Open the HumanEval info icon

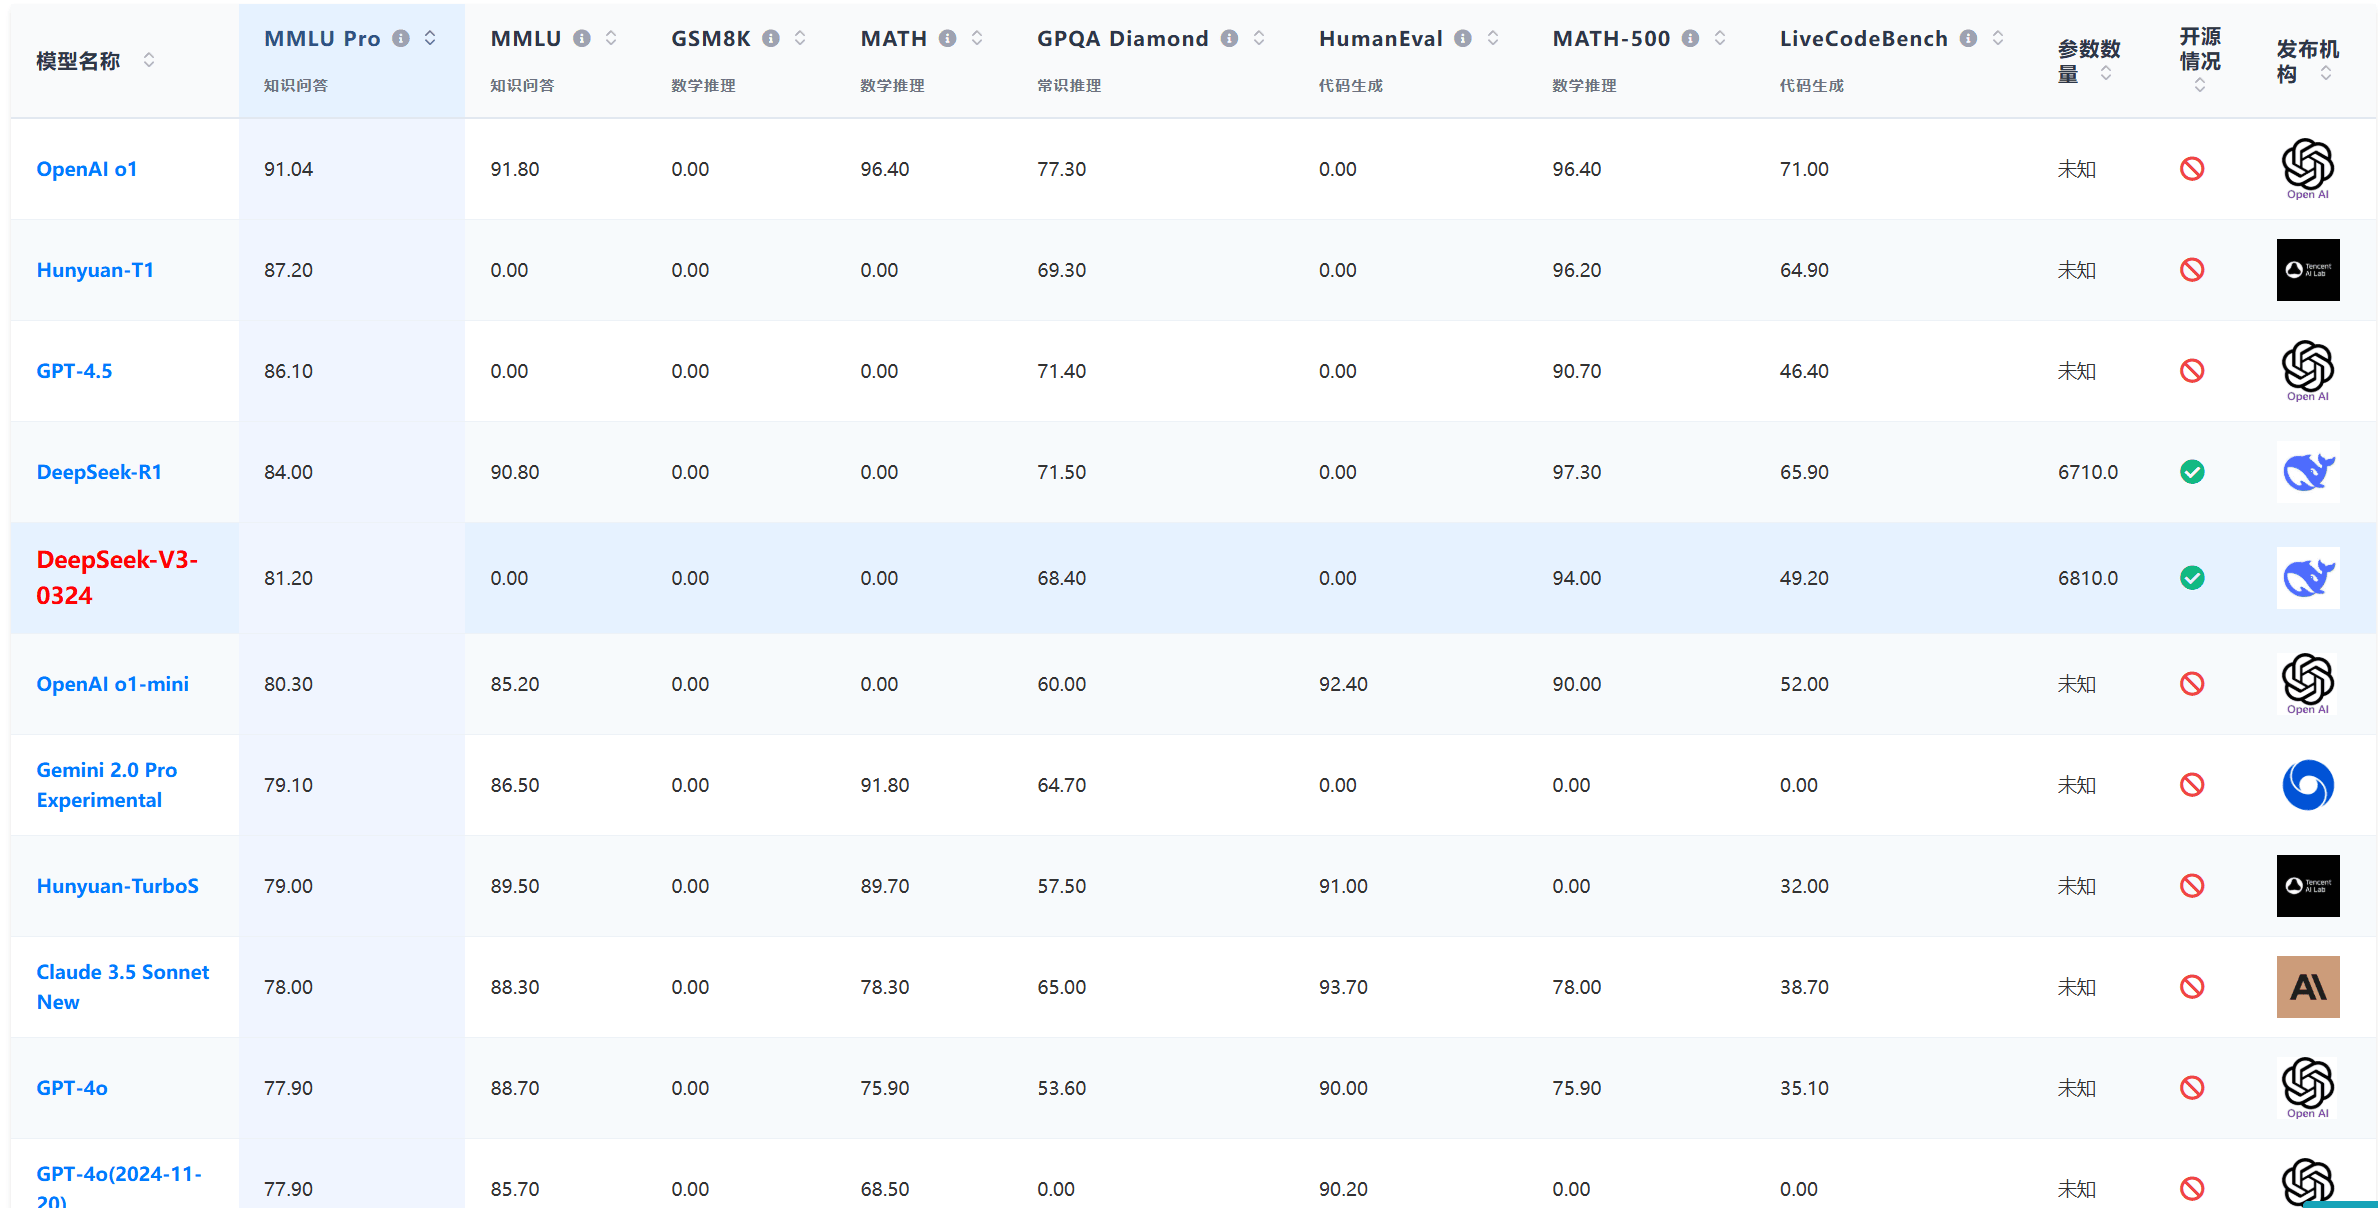[1463, 38]
